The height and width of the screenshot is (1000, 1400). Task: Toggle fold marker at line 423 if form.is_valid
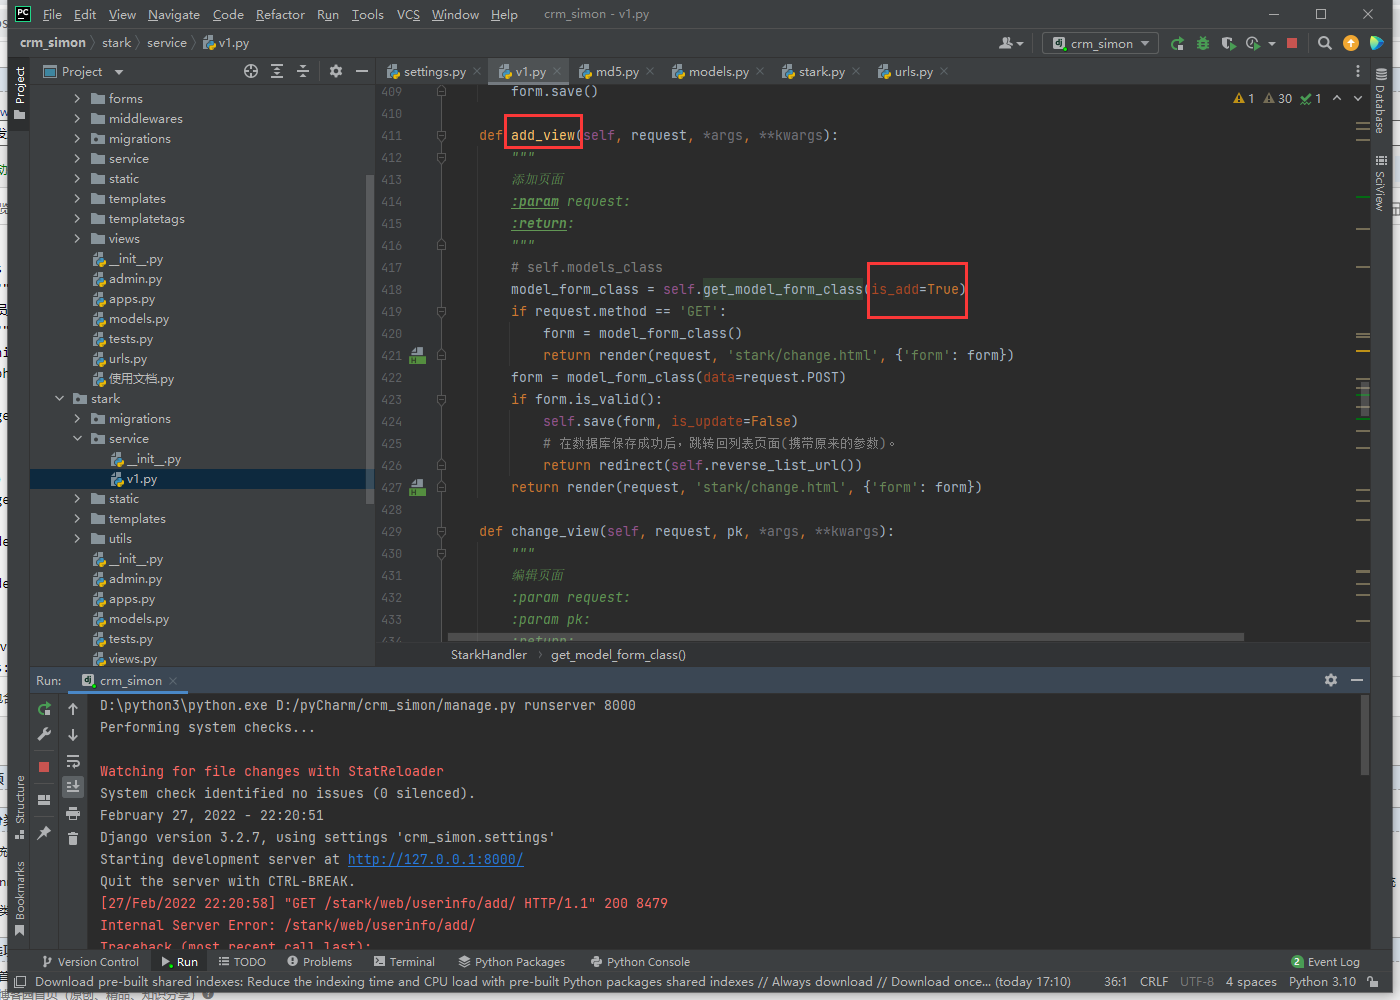coord(441,399)
